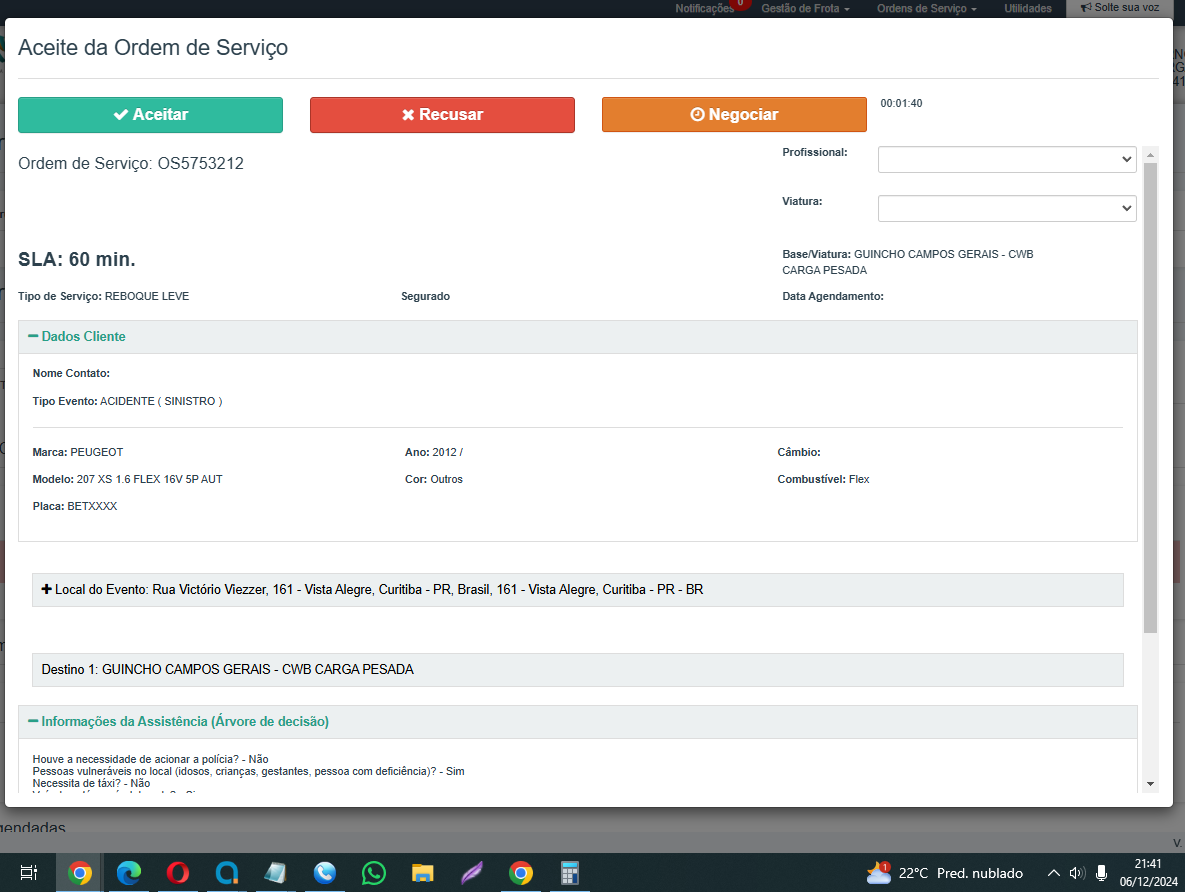Click the volume speaker tray icon
Screen dimensions: 1185x892
pyautogui.click(x=1077, y=873)
